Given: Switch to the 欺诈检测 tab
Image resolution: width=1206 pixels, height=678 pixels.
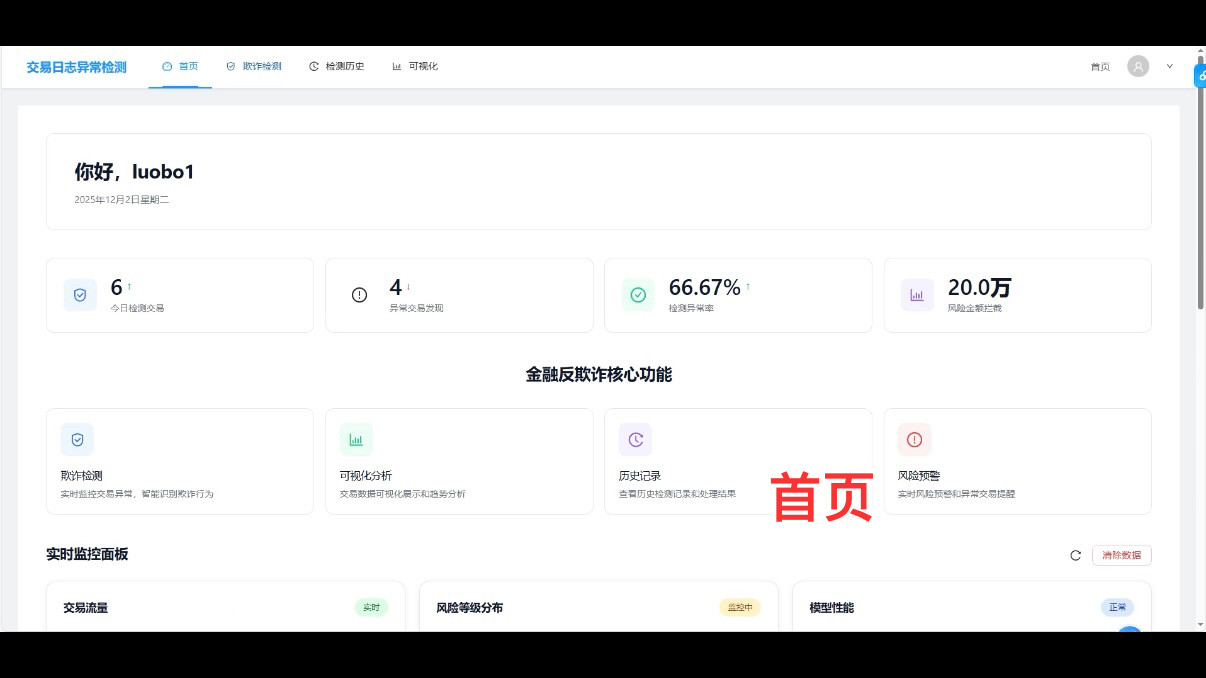Looking at the screenshot, I should (253, 67).
